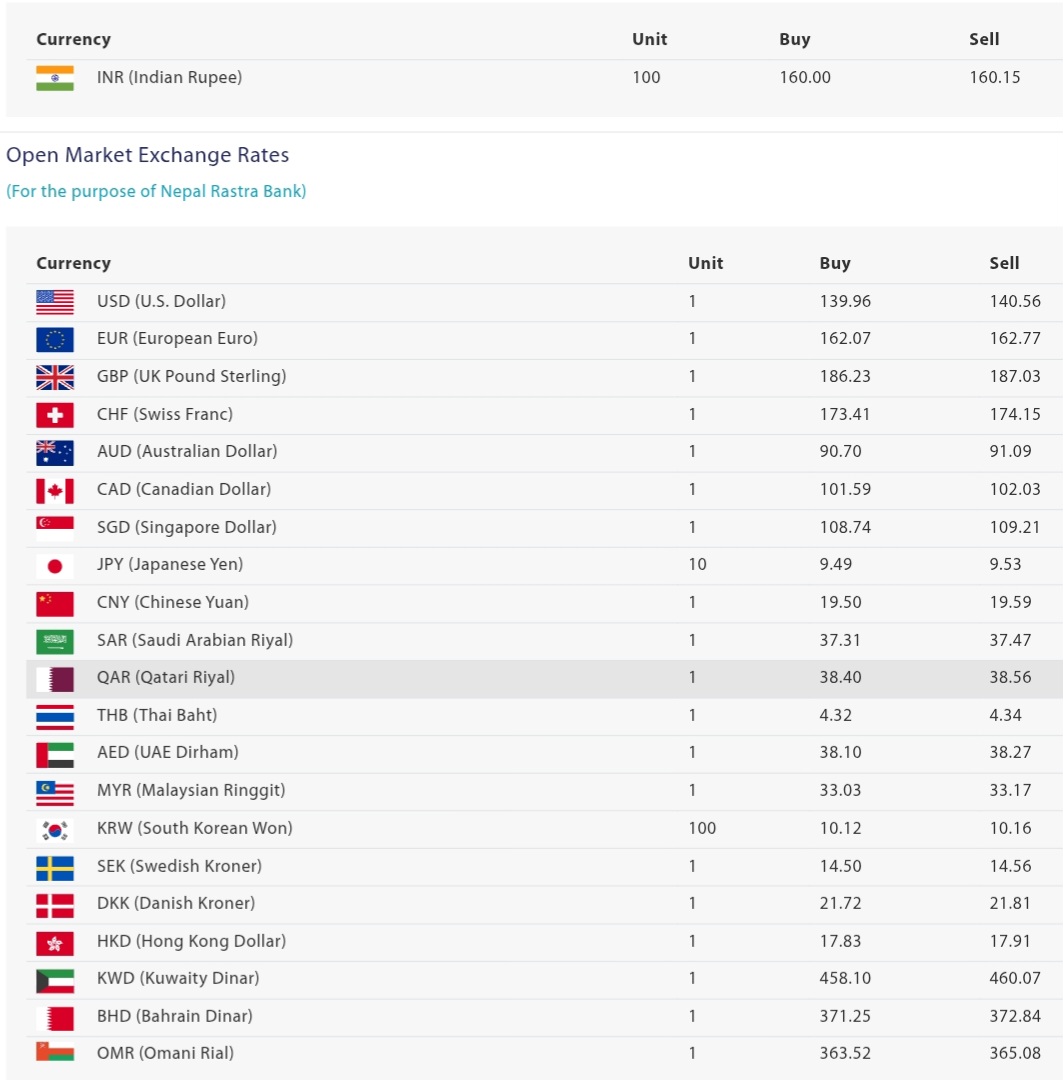Select the QAR (Qatari Riyal) row label
This screenshot has height=1080, width=1063.
166,677
